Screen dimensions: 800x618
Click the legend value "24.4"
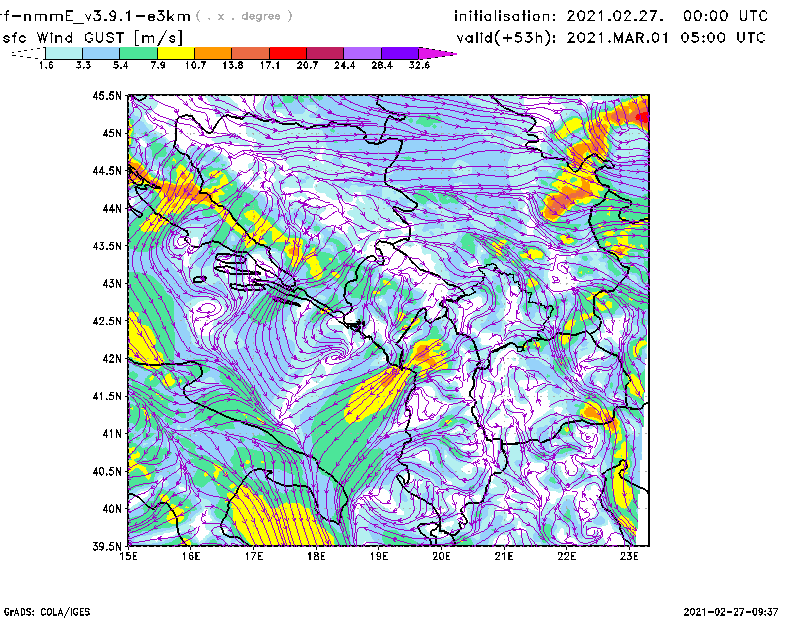344,65
